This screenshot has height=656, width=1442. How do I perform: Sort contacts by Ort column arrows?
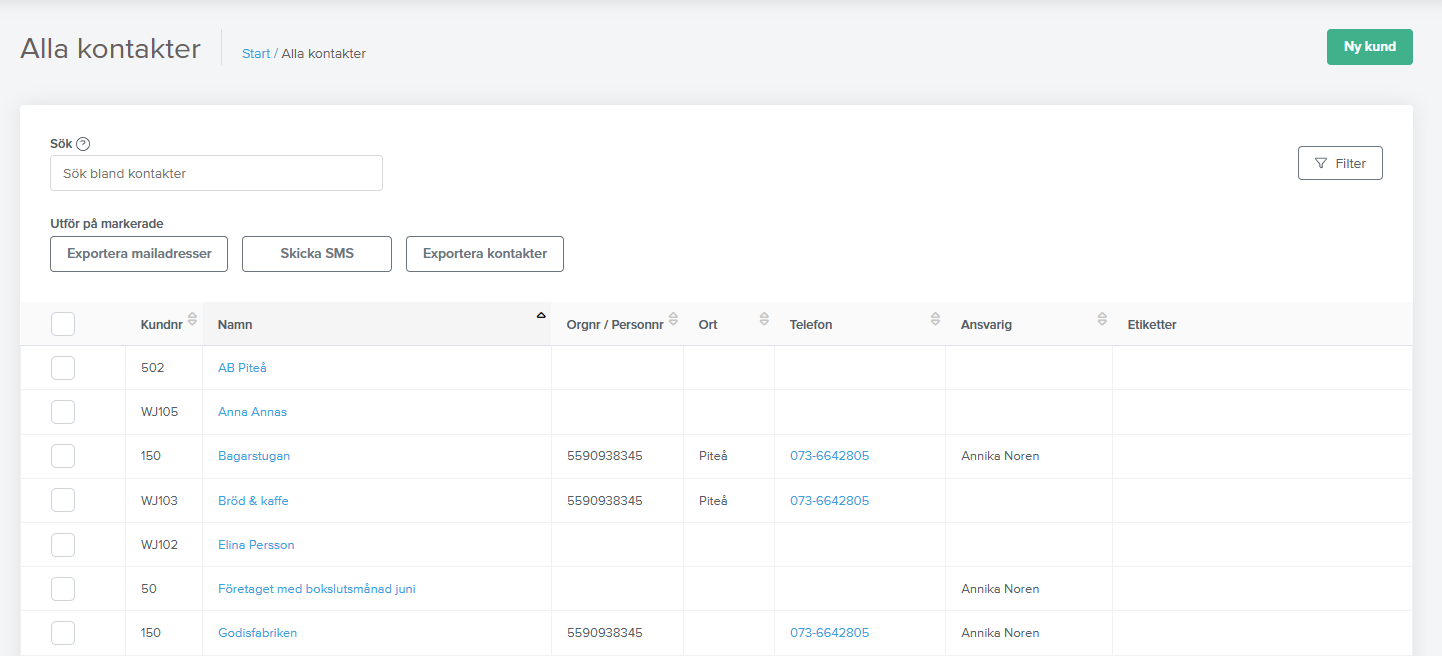click(764, 319)
